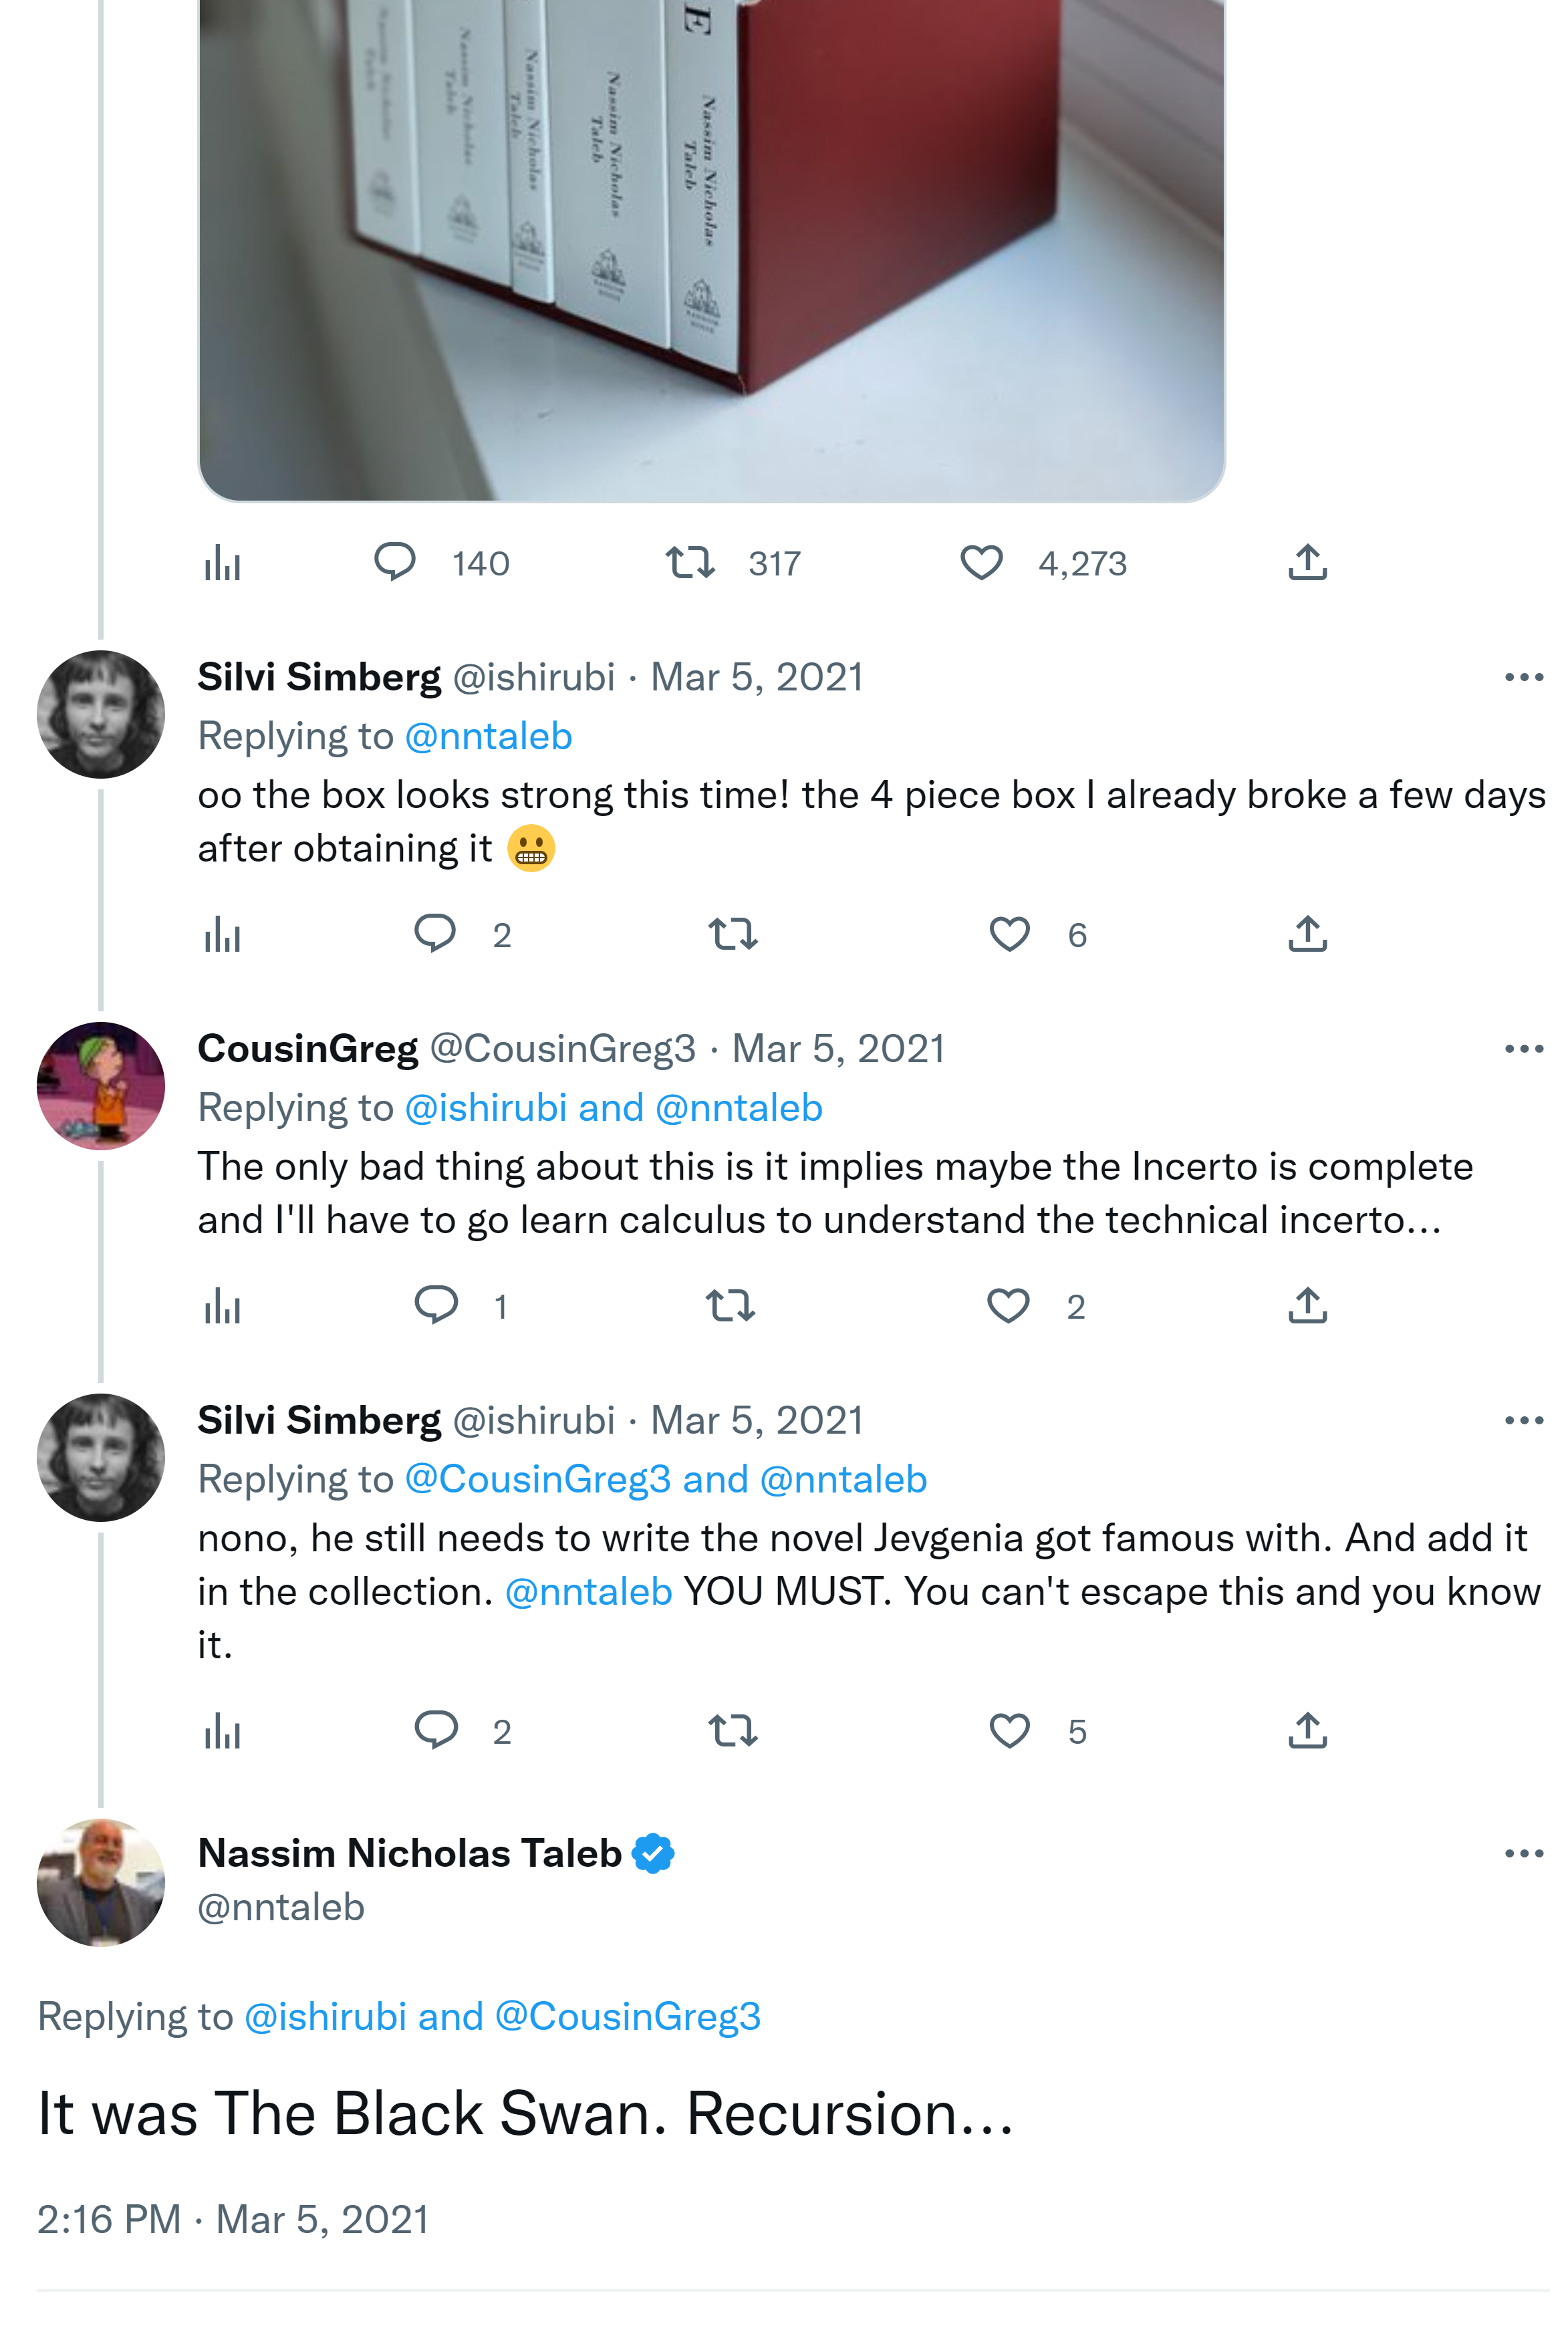The height and width of the screenshot is (2338, 1568).
Task: Share Silvi's tweet about the 4 piece box
Action: coord(1307,934)
